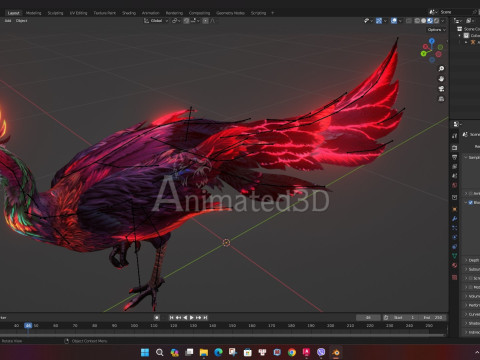This screenshot has width=480, height=360.
Task: Open the overlays options dropdown arrow
Action: click(400, 21)
